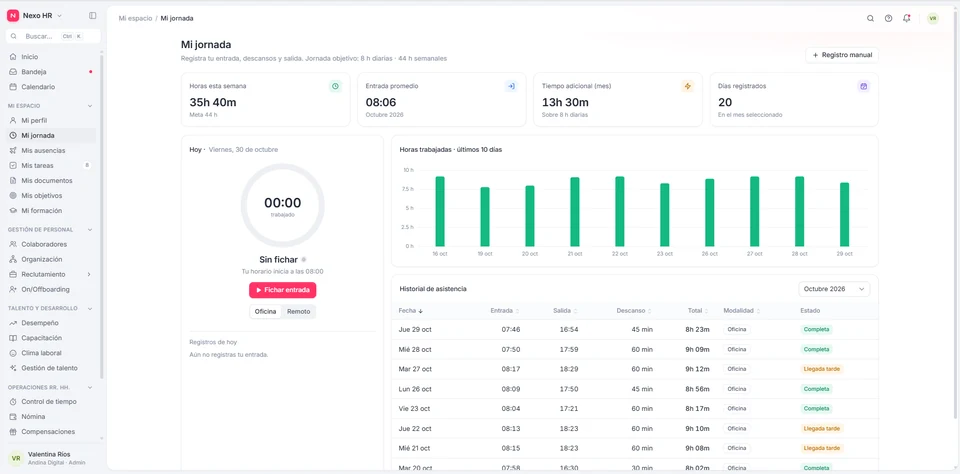
Task: Sort history by Salida column
Action: [566, 311]
